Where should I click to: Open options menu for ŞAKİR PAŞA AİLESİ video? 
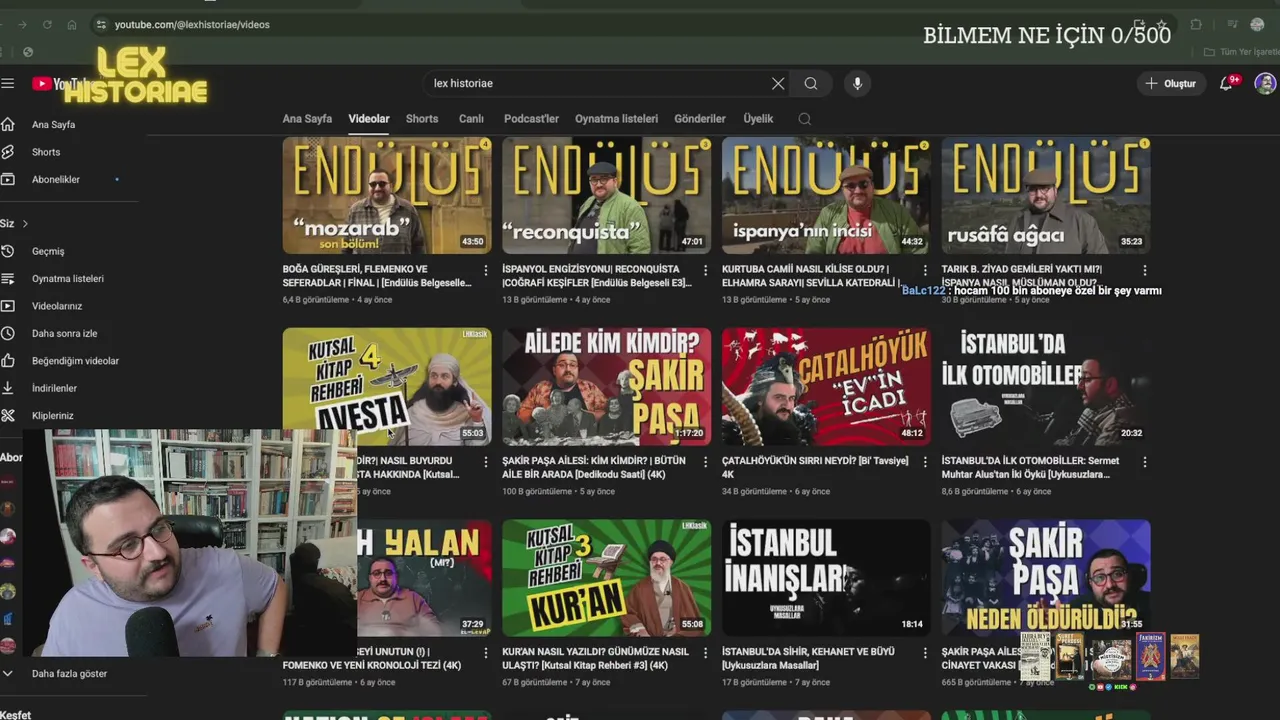click(x=705, y=462)
